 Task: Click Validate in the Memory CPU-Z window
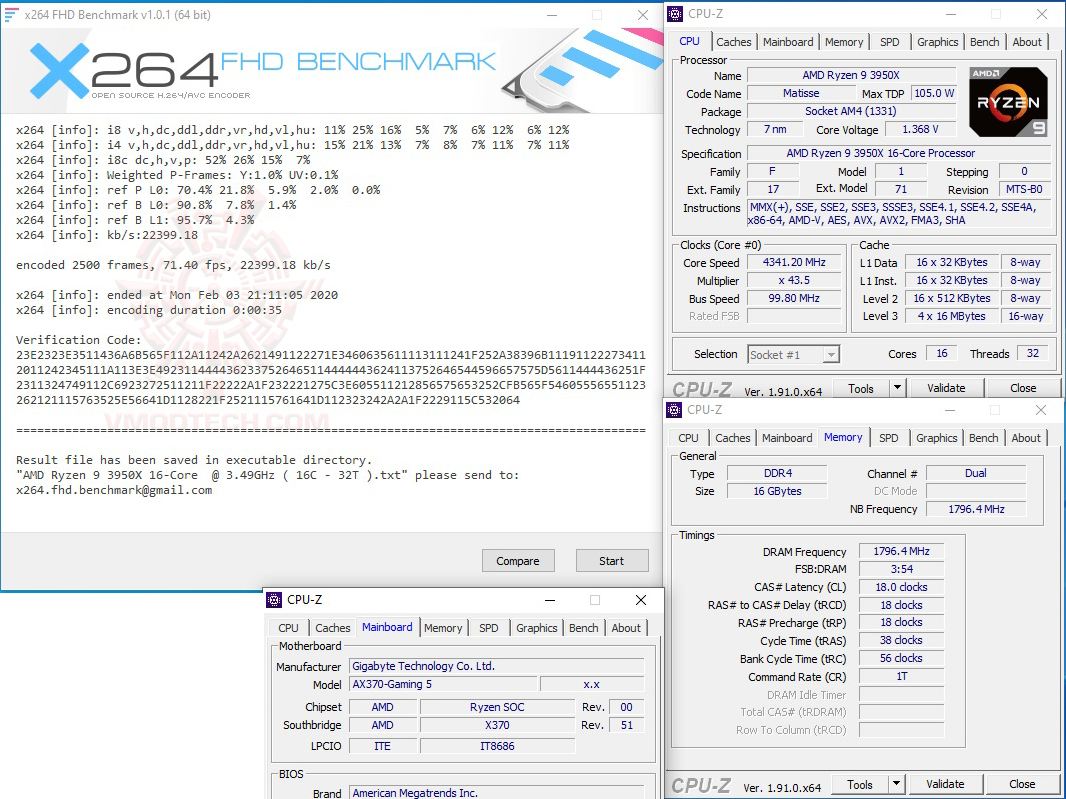coord(945,784)
